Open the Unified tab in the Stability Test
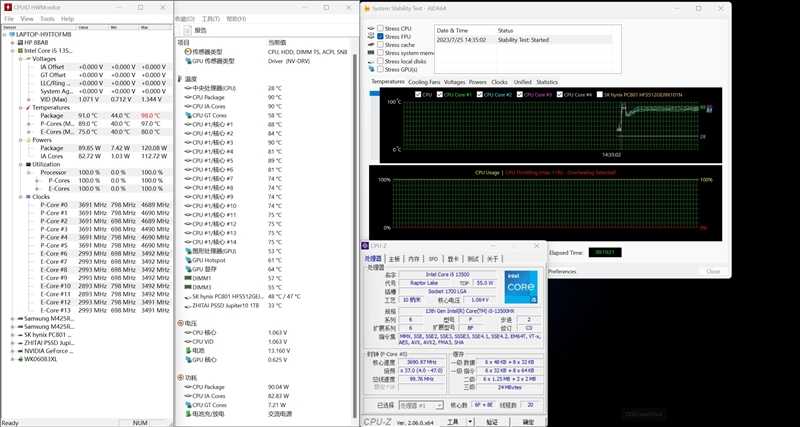The height and width of the screenshot is (427, 800). [522, 82]
